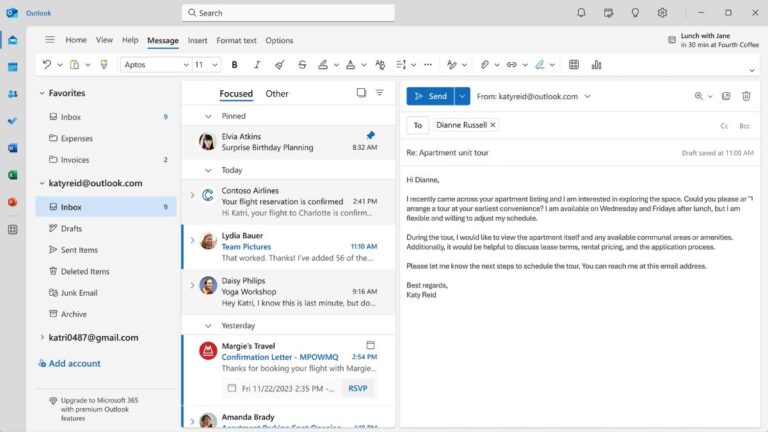Click the tips lightbulb icon
This screenshot has width=768, height=432.
635,13
